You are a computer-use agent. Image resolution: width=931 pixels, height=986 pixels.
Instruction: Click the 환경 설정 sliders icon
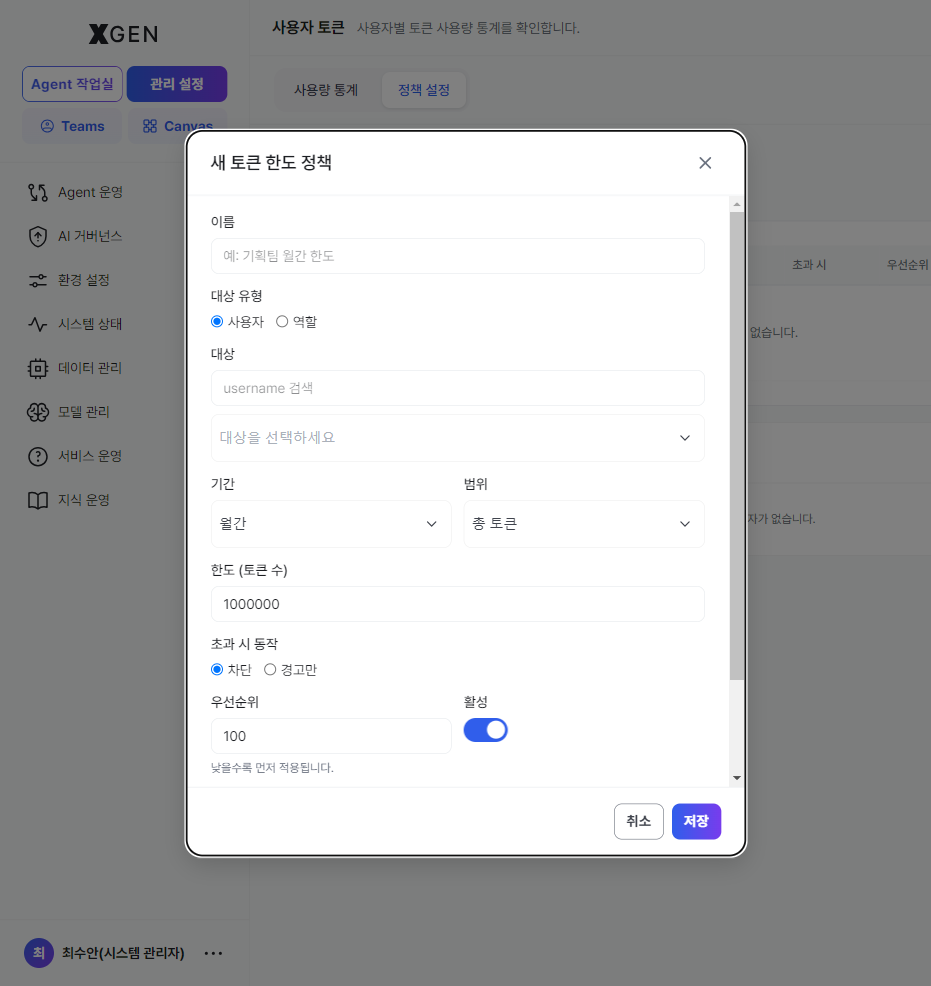pos(38,280)
